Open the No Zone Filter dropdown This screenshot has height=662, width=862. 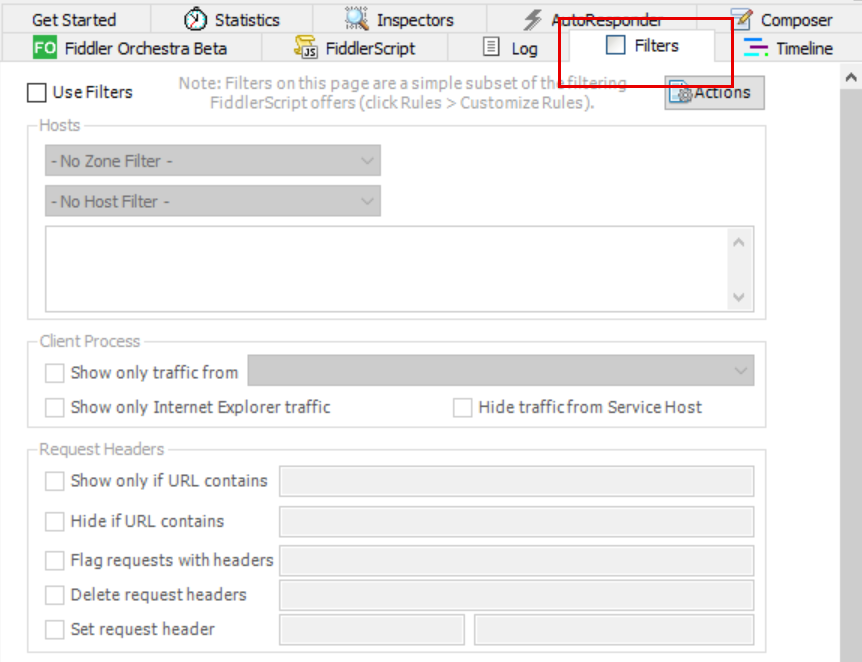click(x=213, y=161)
